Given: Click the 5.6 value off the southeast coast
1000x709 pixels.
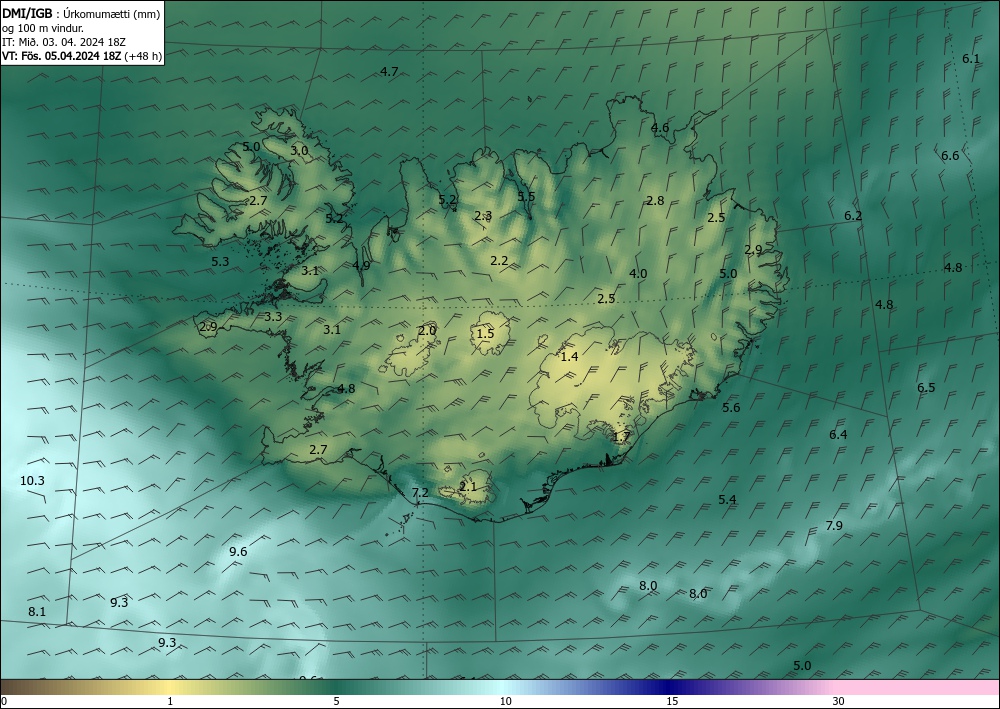Looking at the screenshot, I should coord(731,407).
